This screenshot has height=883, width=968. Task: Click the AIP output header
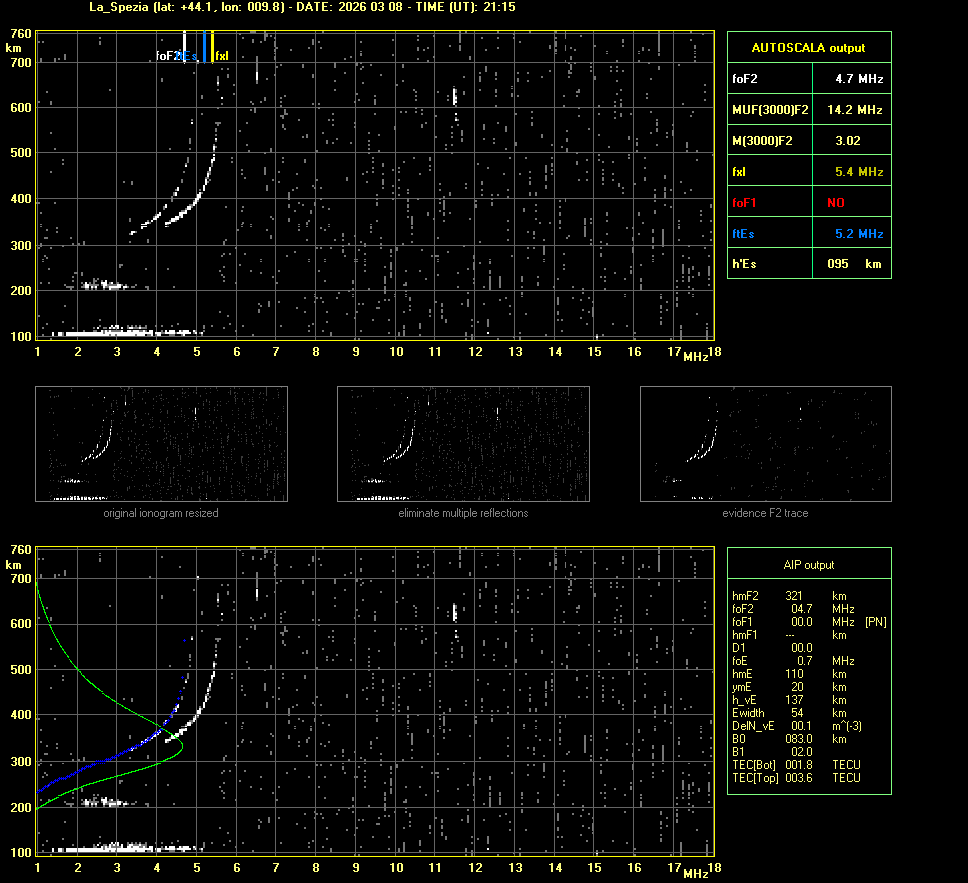808,564
